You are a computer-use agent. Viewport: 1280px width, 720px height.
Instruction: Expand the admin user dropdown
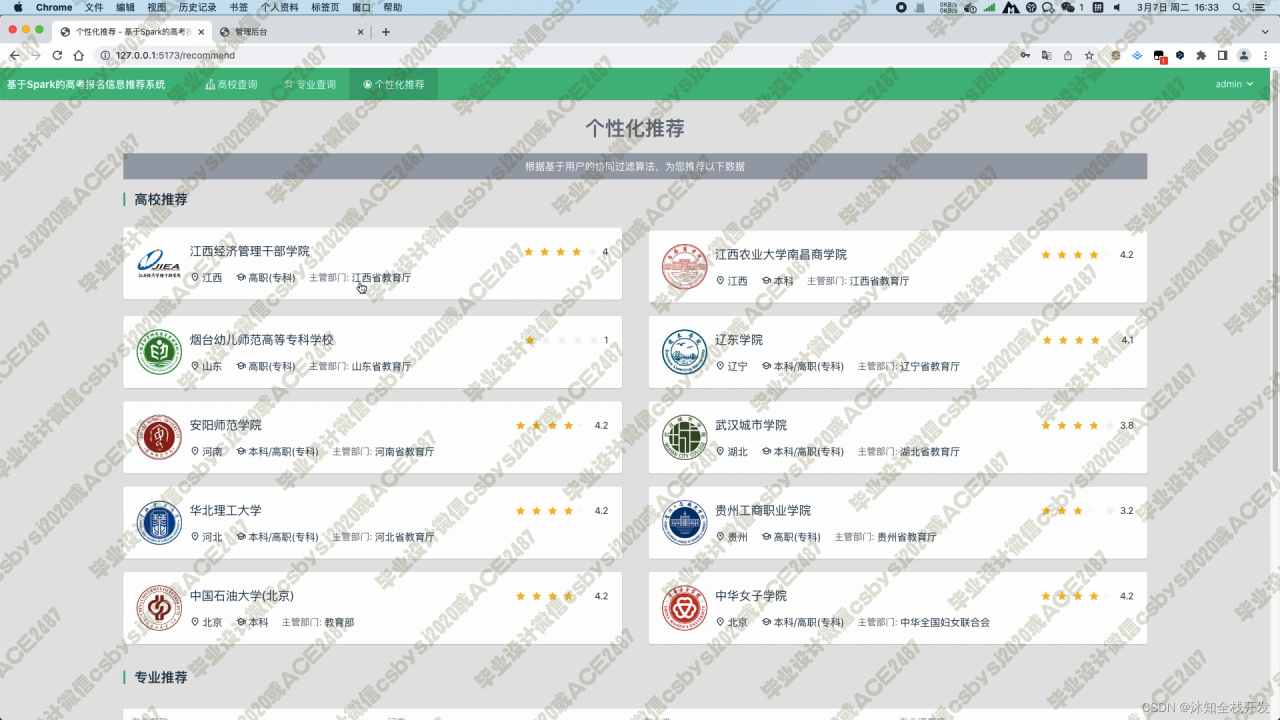tap(1234, 85)
